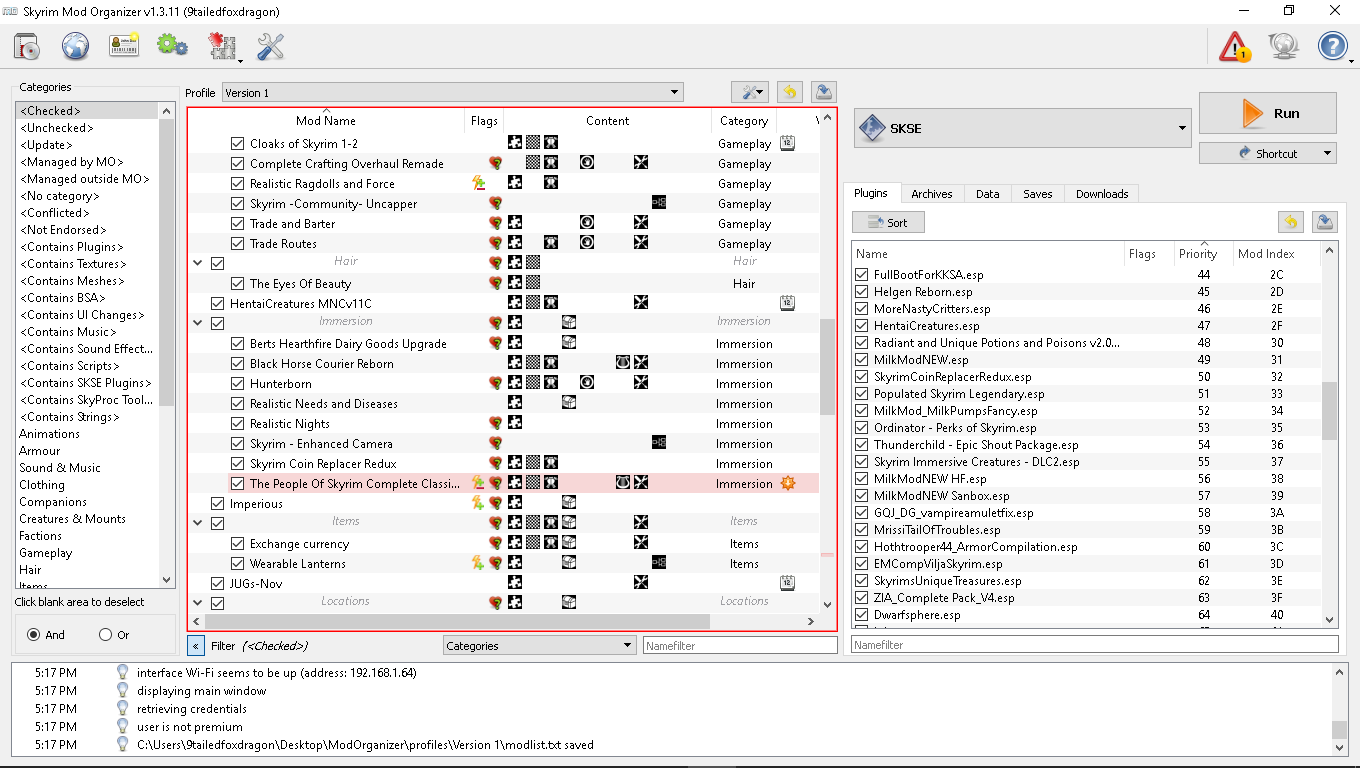The image size is (1360, 768).
Task: Click the mod list Namefilter field
Action: click(x=740, y=646)
